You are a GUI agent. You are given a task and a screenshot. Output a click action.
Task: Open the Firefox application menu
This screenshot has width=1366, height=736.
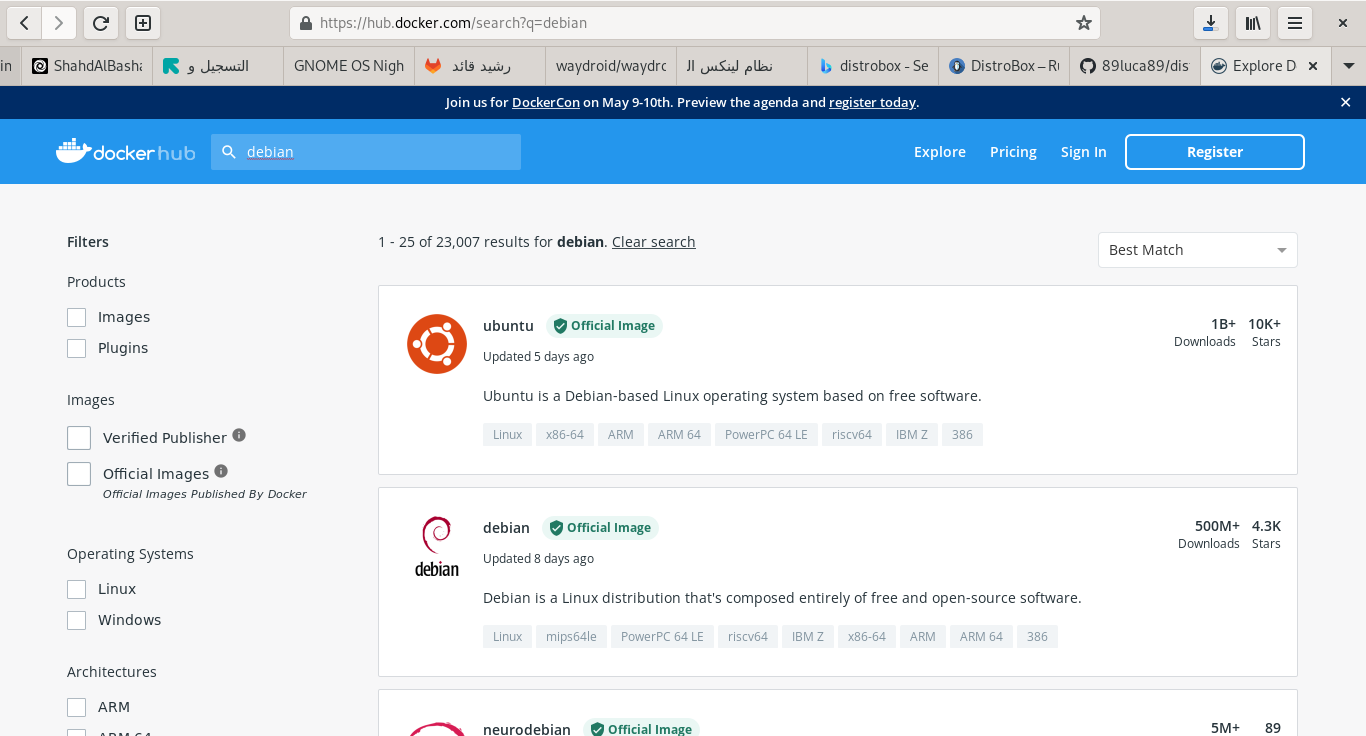point(1295,22)
